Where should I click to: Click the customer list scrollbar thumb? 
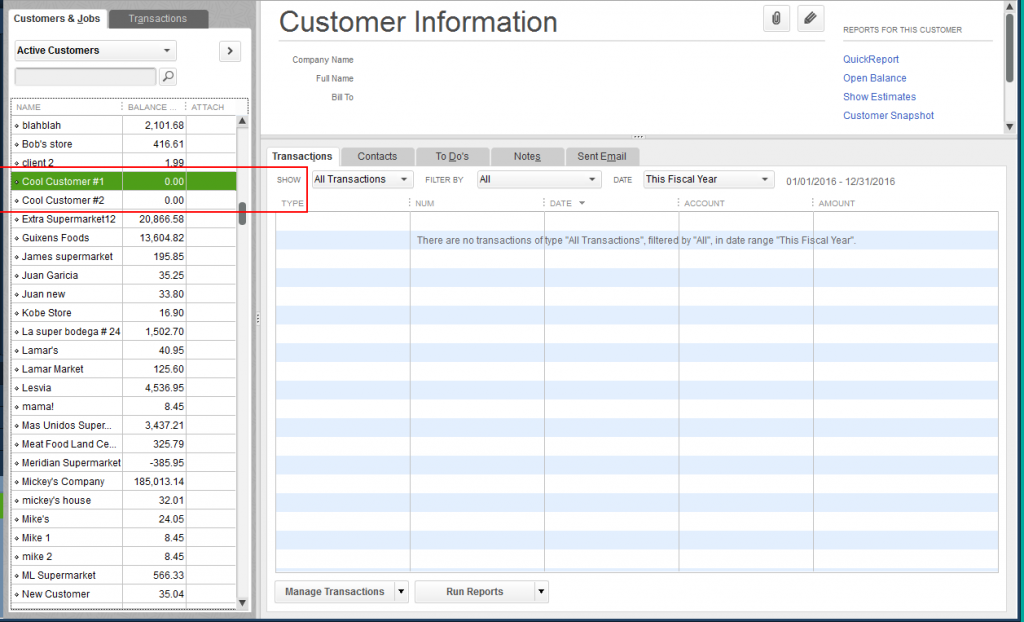coord(242,214)
